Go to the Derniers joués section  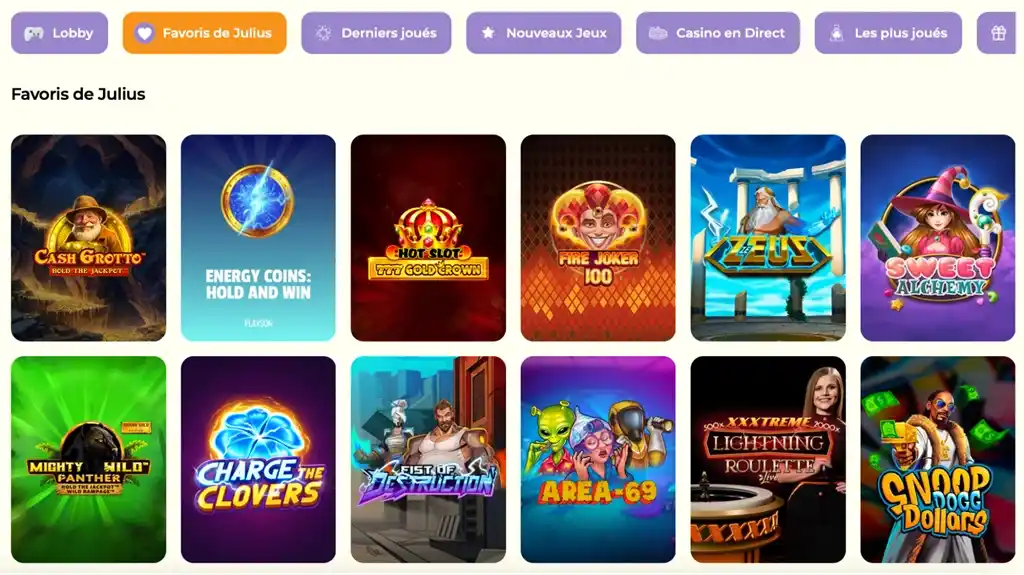pyautogui.click(x=376, y=33)
